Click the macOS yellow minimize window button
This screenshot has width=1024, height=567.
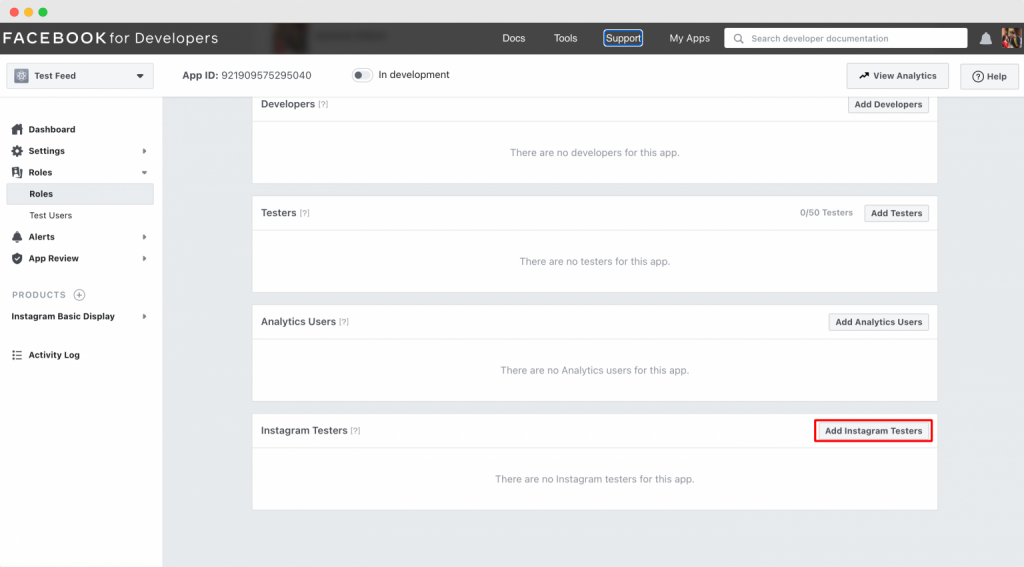[29, 12]
